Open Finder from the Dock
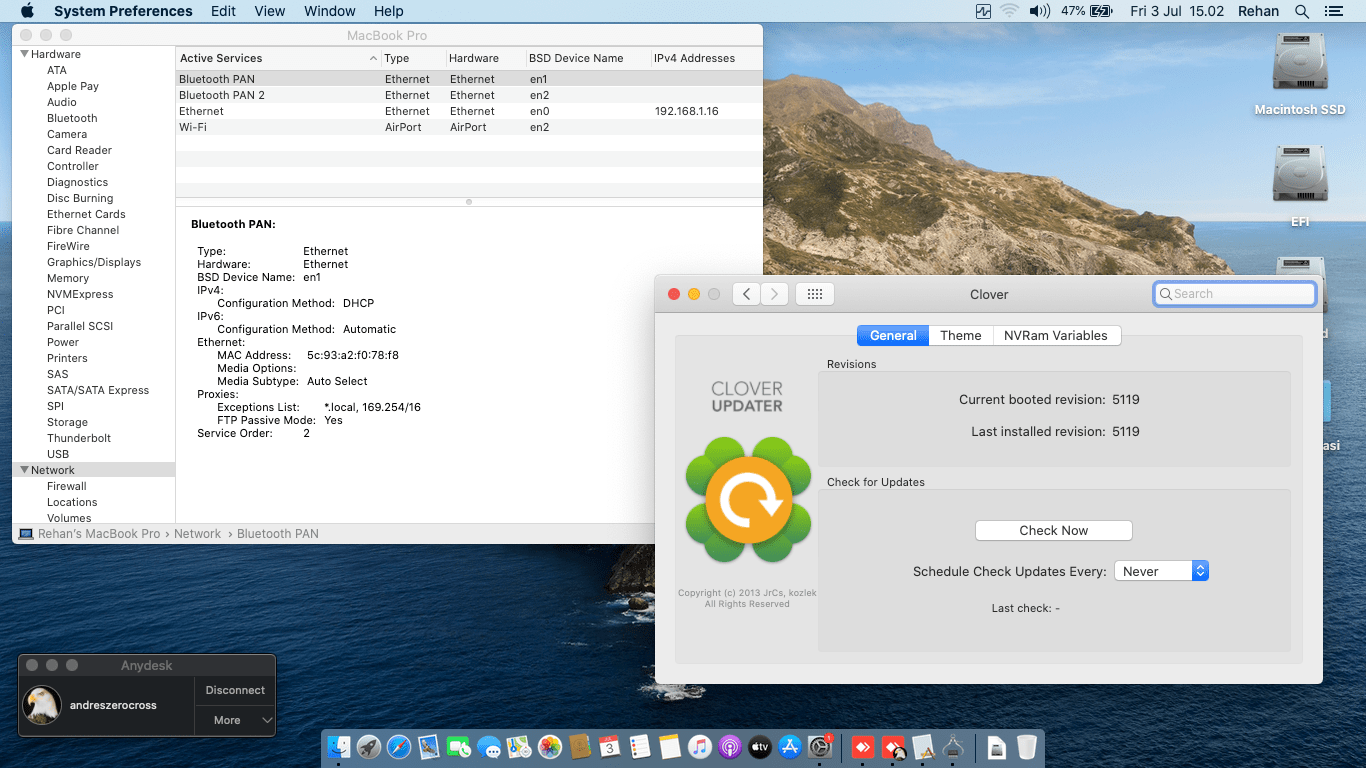 (x=340, y=747)
